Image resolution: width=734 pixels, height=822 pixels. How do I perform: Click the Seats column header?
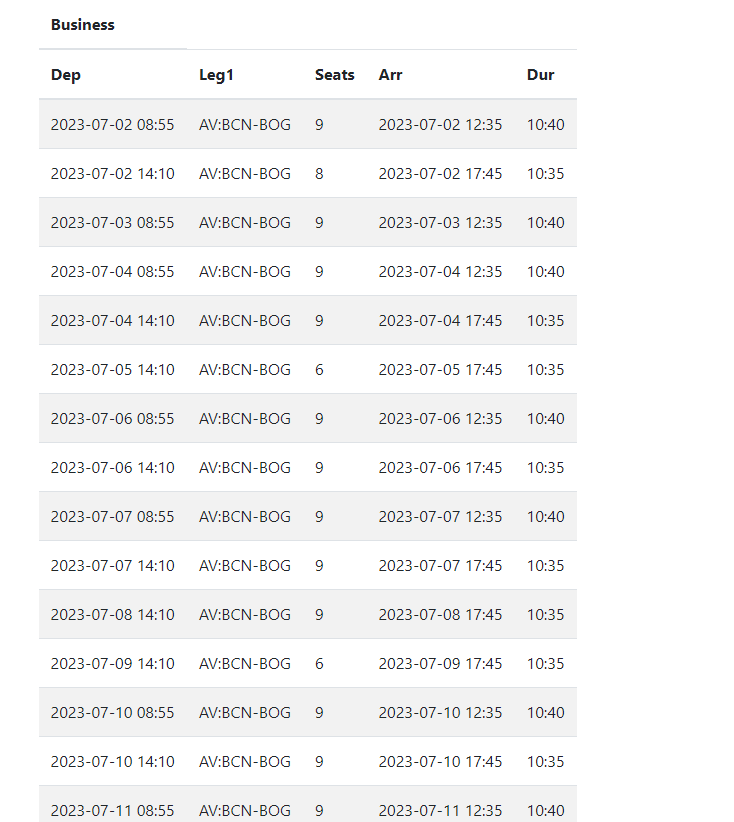pyautogui.click(x=334, y=75)
